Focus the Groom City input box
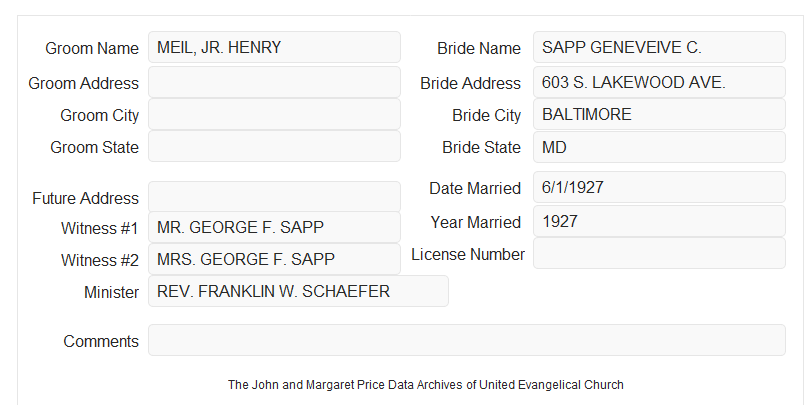 pyautogui.click(x=274, y=114)
